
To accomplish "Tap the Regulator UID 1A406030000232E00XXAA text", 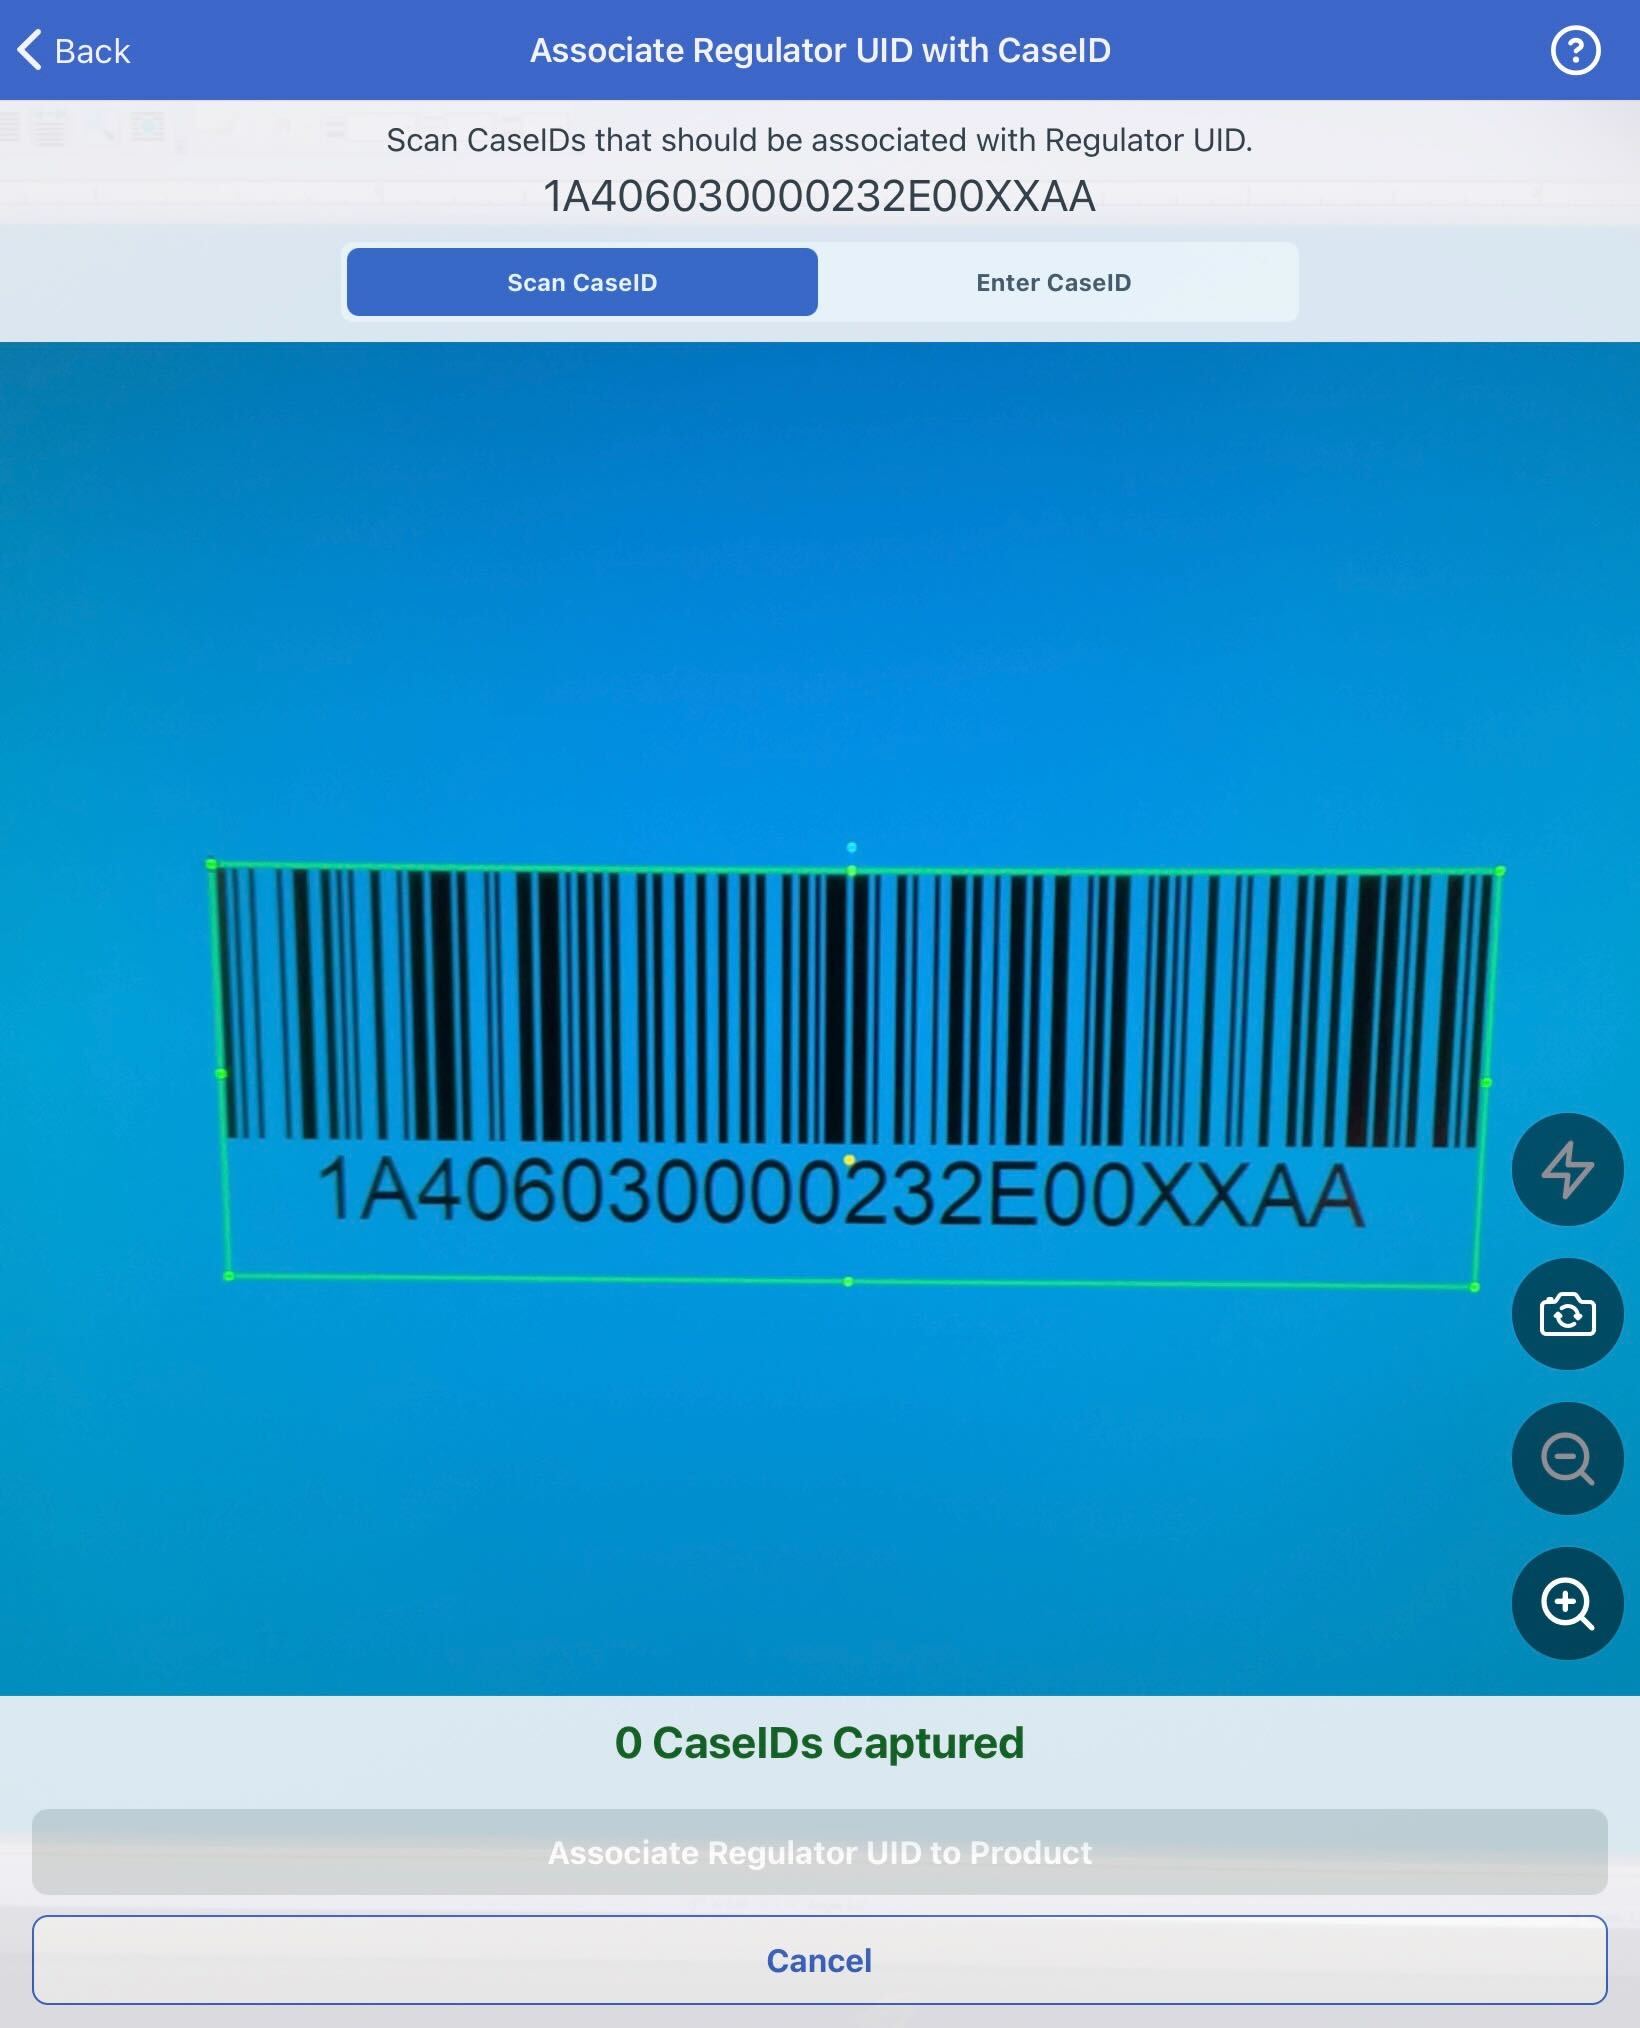I will click(x=818, y=196).
